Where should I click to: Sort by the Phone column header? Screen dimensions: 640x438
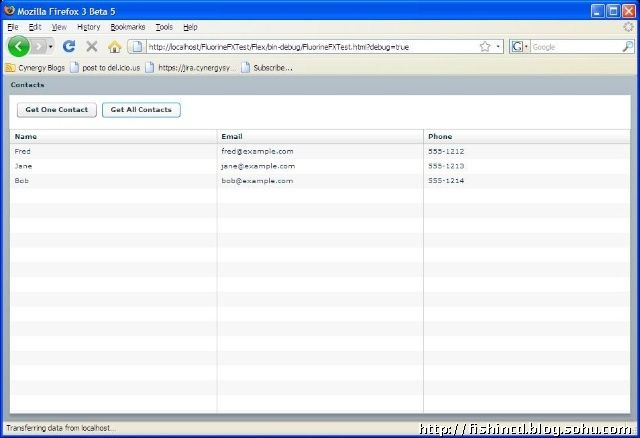pyautogui.click(x=527, y=136)
